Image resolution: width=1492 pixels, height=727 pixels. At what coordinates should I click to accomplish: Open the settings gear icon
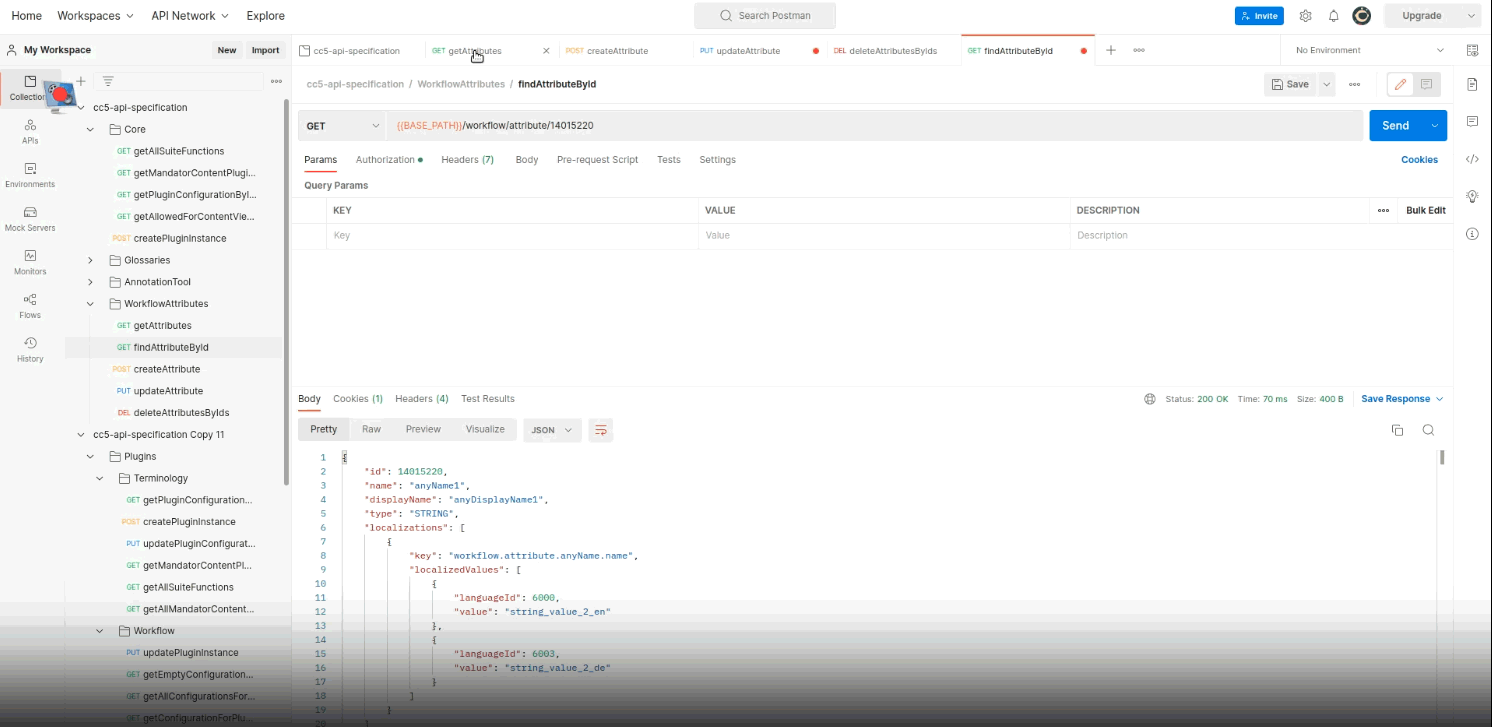point(1305,16)
